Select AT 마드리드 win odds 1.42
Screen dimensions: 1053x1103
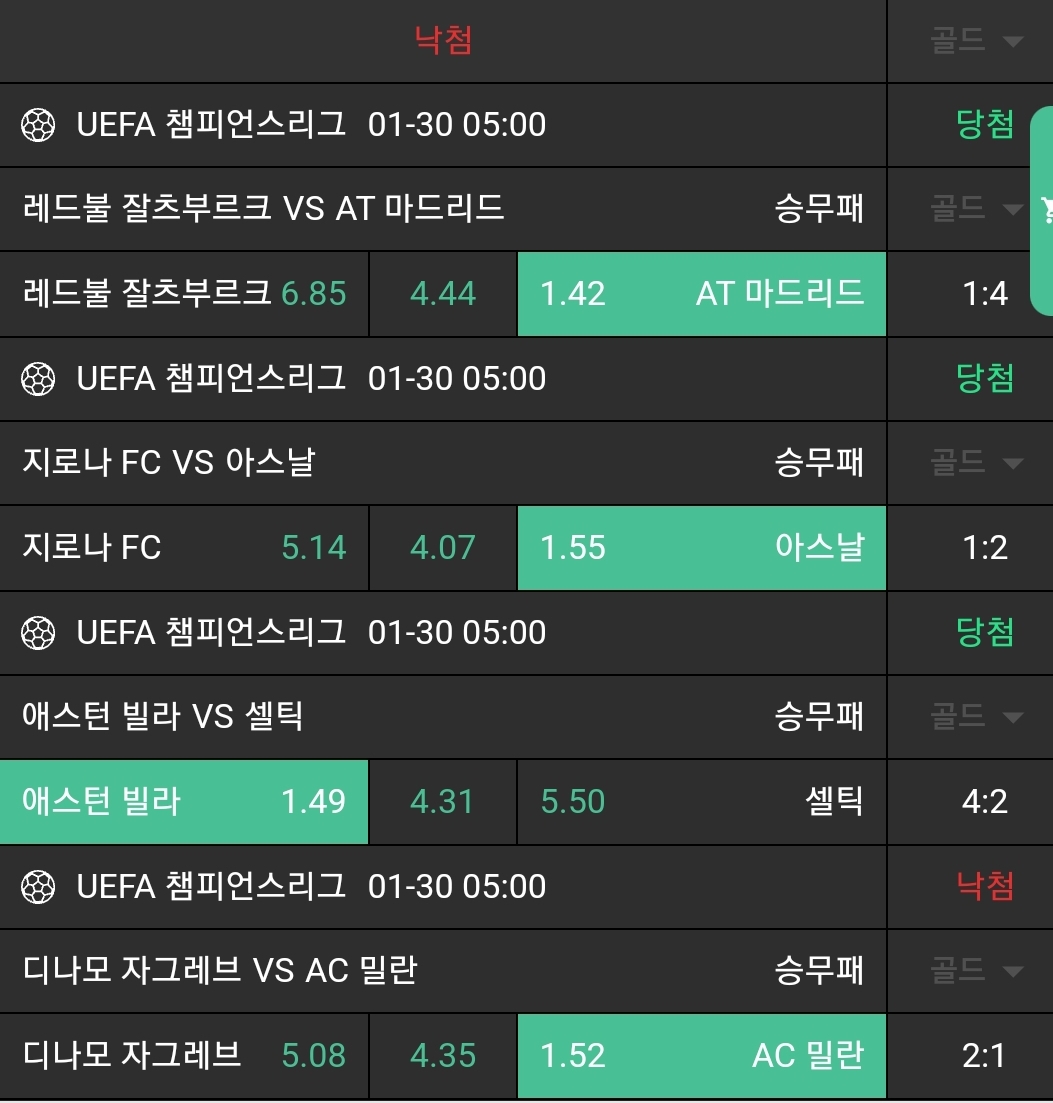tap(701, 294)
